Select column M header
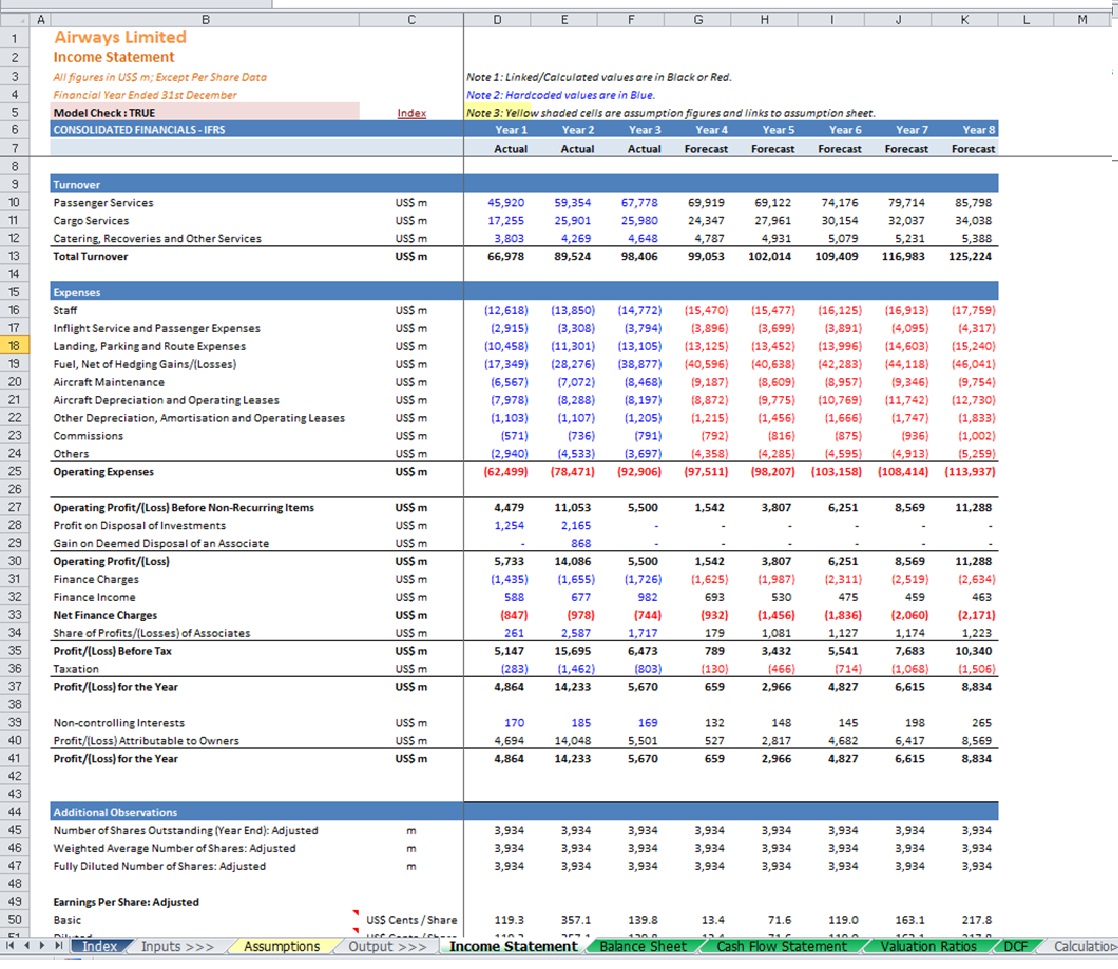 (x=1082, y=20)
